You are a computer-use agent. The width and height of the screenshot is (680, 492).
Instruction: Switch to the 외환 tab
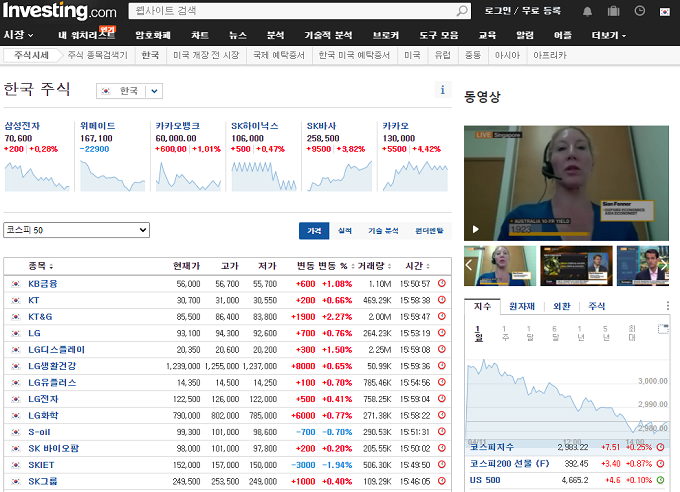click(562, 306)
